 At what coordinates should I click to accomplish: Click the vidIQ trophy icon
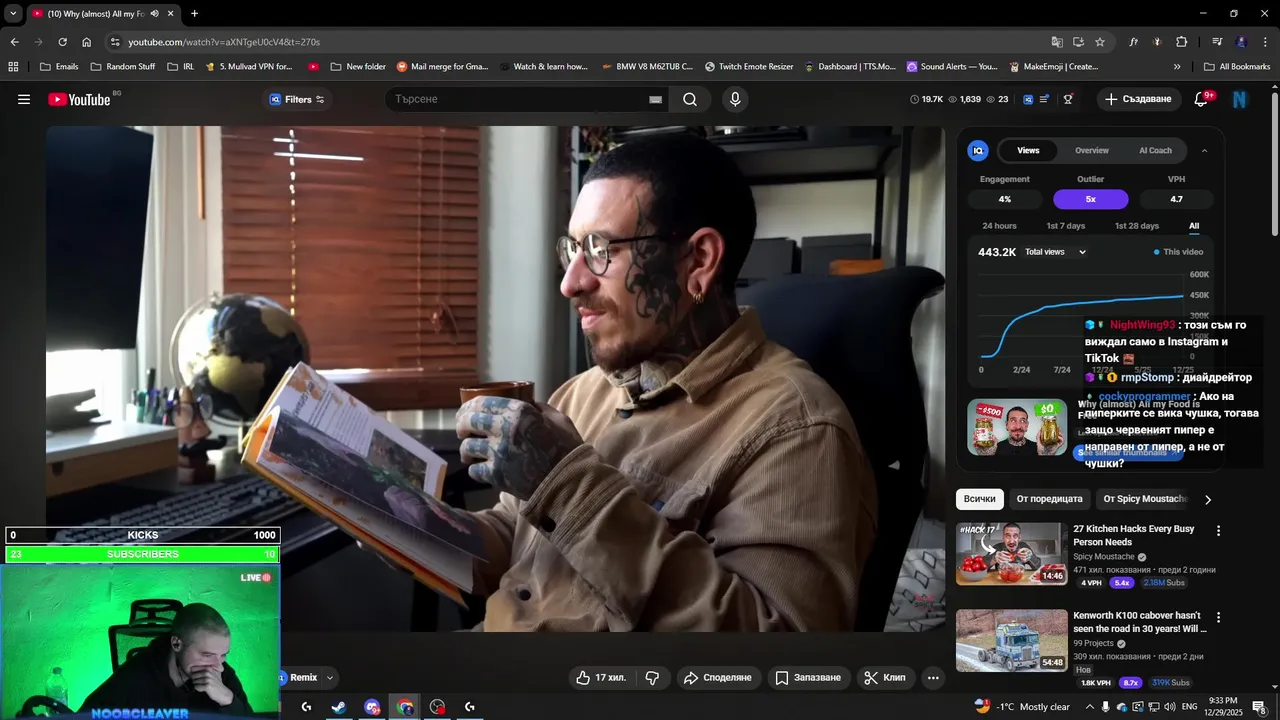point(1068,99)
